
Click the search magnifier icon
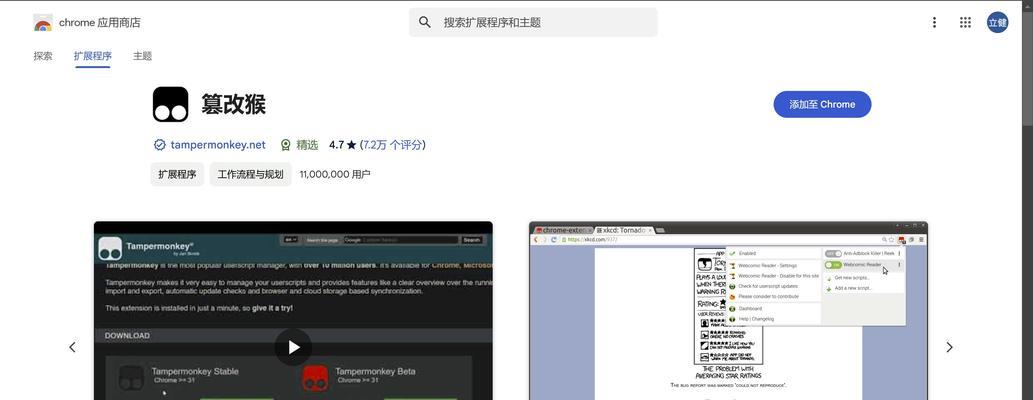(425, 22)
